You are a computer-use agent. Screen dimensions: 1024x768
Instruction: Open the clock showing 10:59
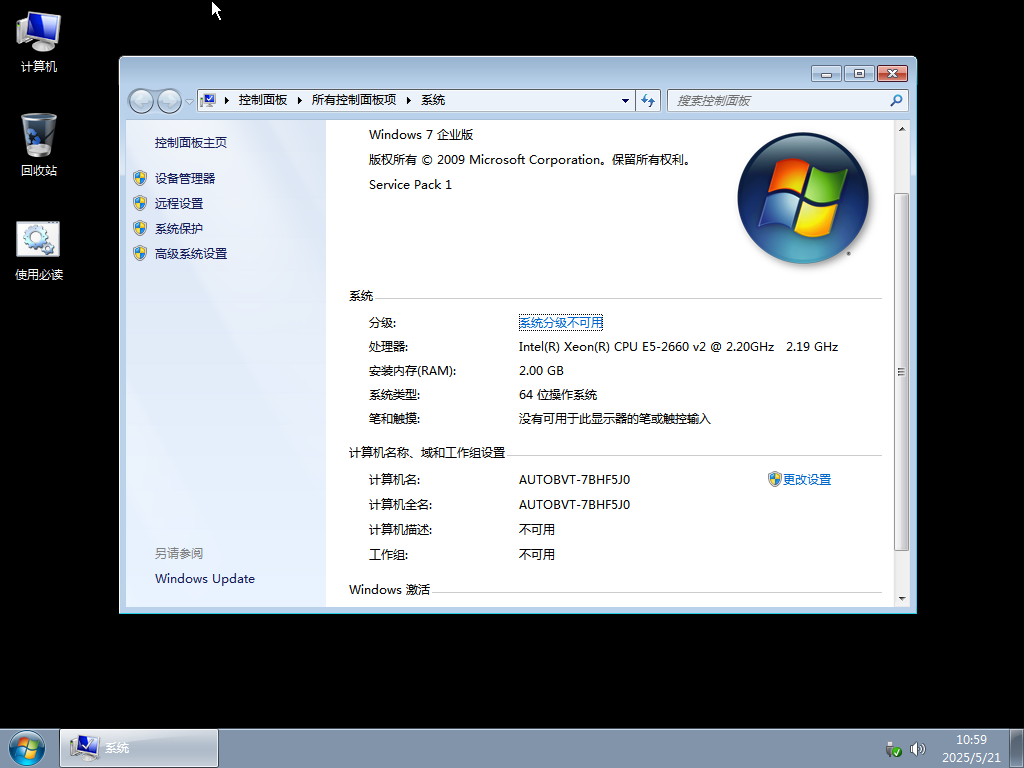[971, 748]
